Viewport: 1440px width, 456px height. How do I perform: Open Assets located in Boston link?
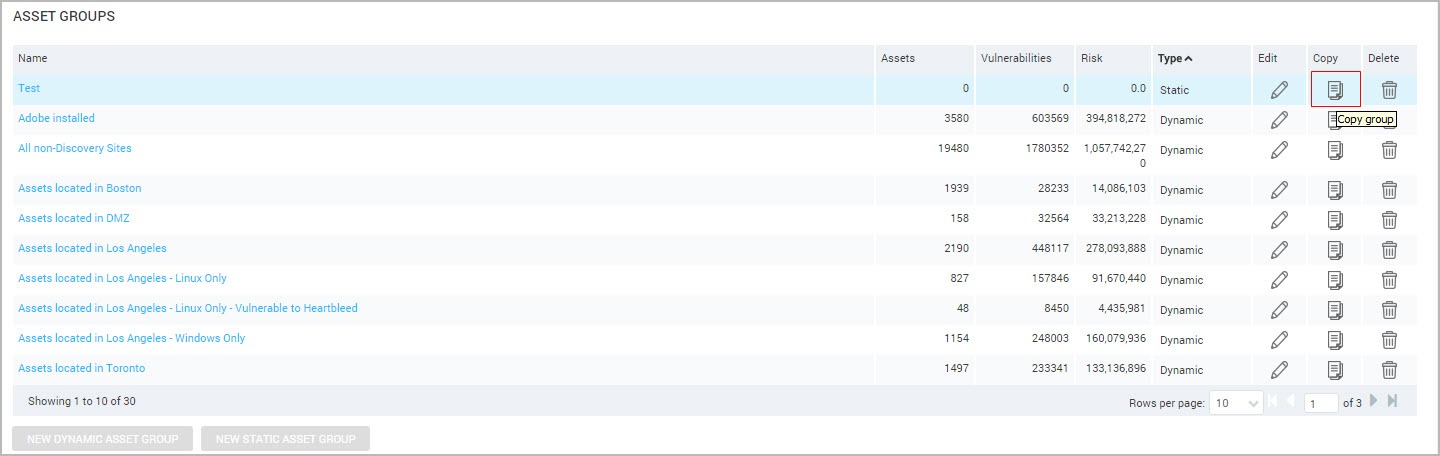80,188
